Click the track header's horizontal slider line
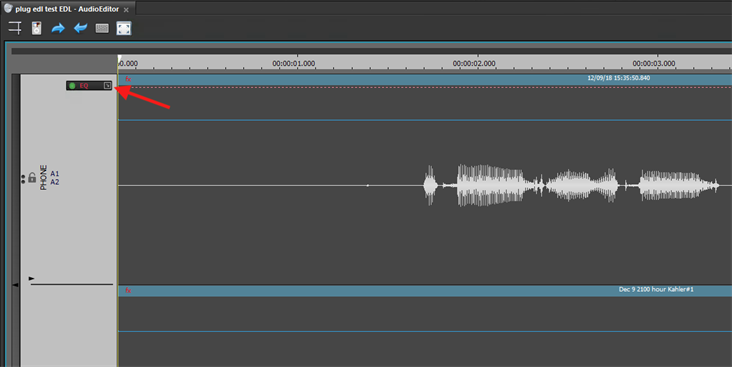732x367 pixels. (72, 284)
